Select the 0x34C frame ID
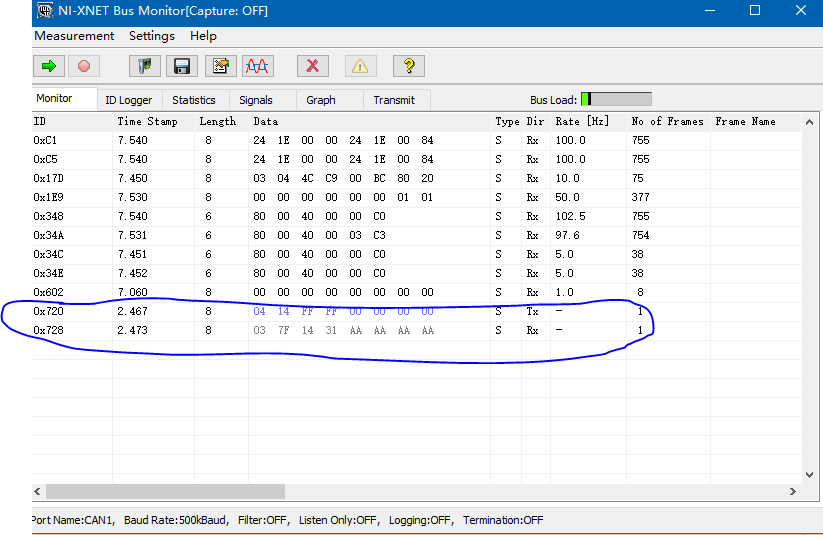The width and height of the screenshot is (823, 535). coord(48,254)
